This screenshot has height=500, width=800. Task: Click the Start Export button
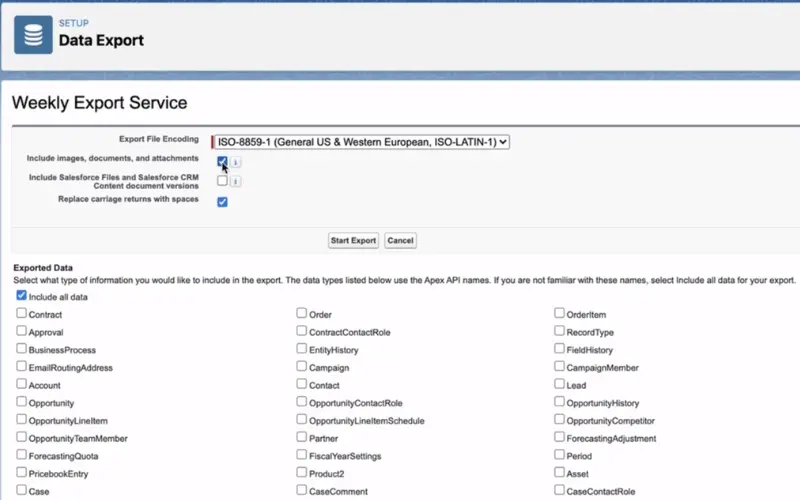pyautogui.click(x=353, y=240)
